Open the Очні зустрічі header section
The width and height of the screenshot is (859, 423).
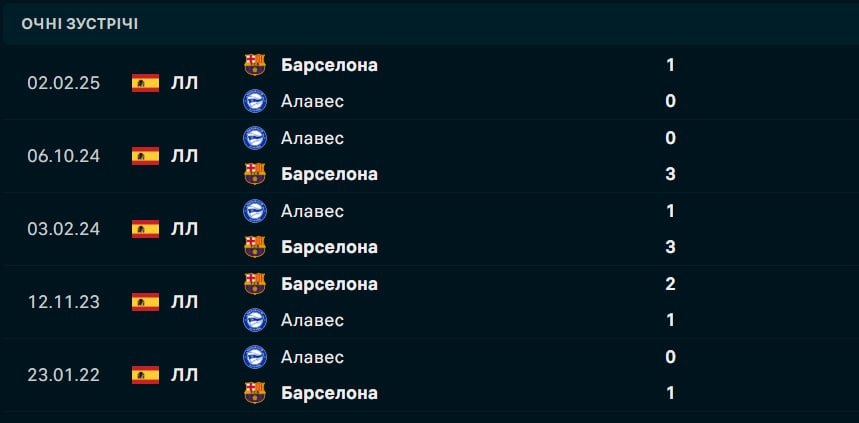(x=80, y=23)
